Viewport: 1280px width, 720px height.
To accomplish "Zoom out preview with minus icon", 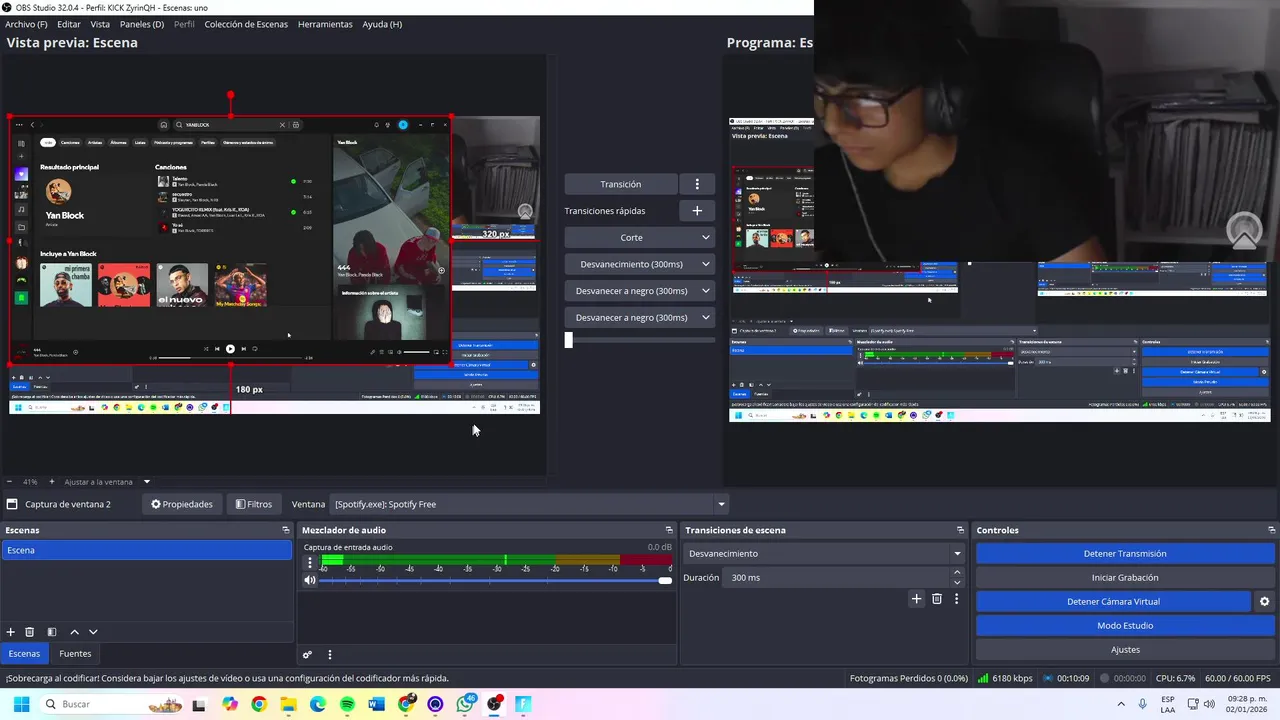I will pyautogui.click(x=9, y=482).
